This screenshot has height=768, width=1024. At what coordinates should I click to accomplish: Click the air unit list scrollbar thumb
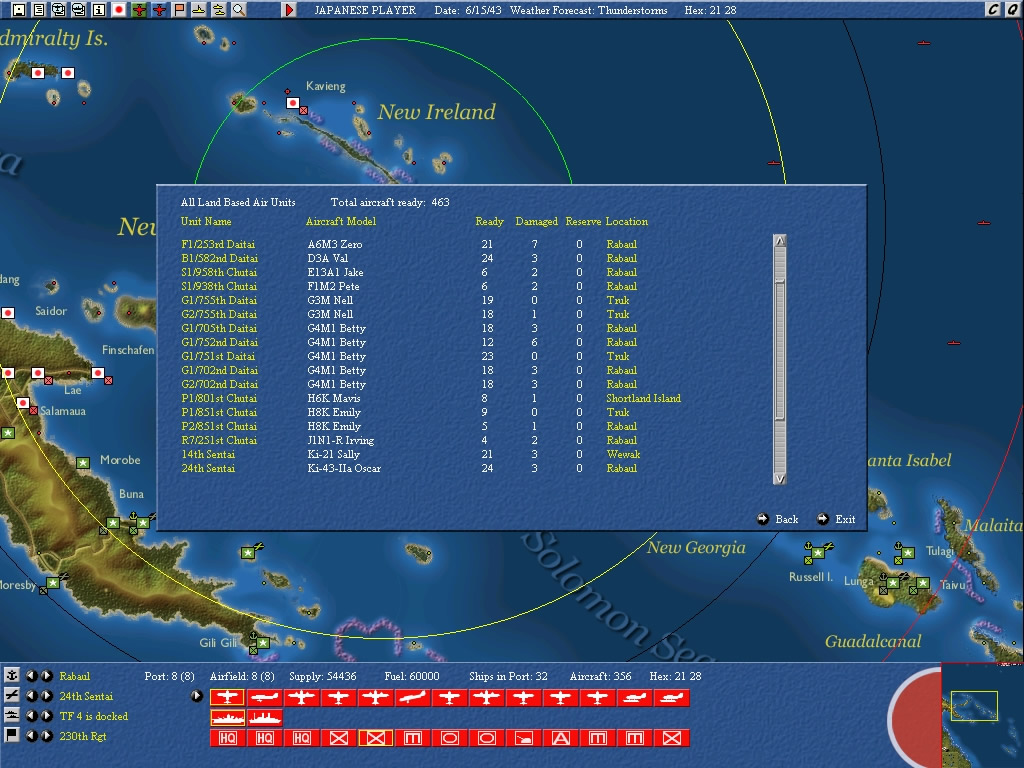(779, 351)
